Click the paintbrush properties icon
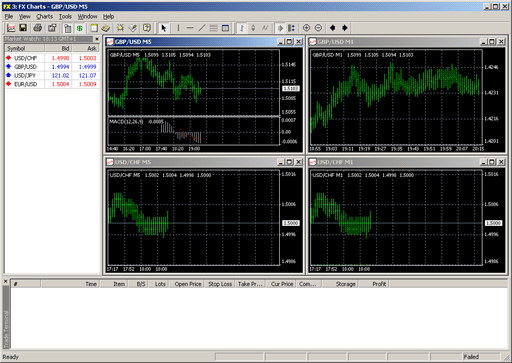Viewport: 512px width, 363px height. coord(133,28)
